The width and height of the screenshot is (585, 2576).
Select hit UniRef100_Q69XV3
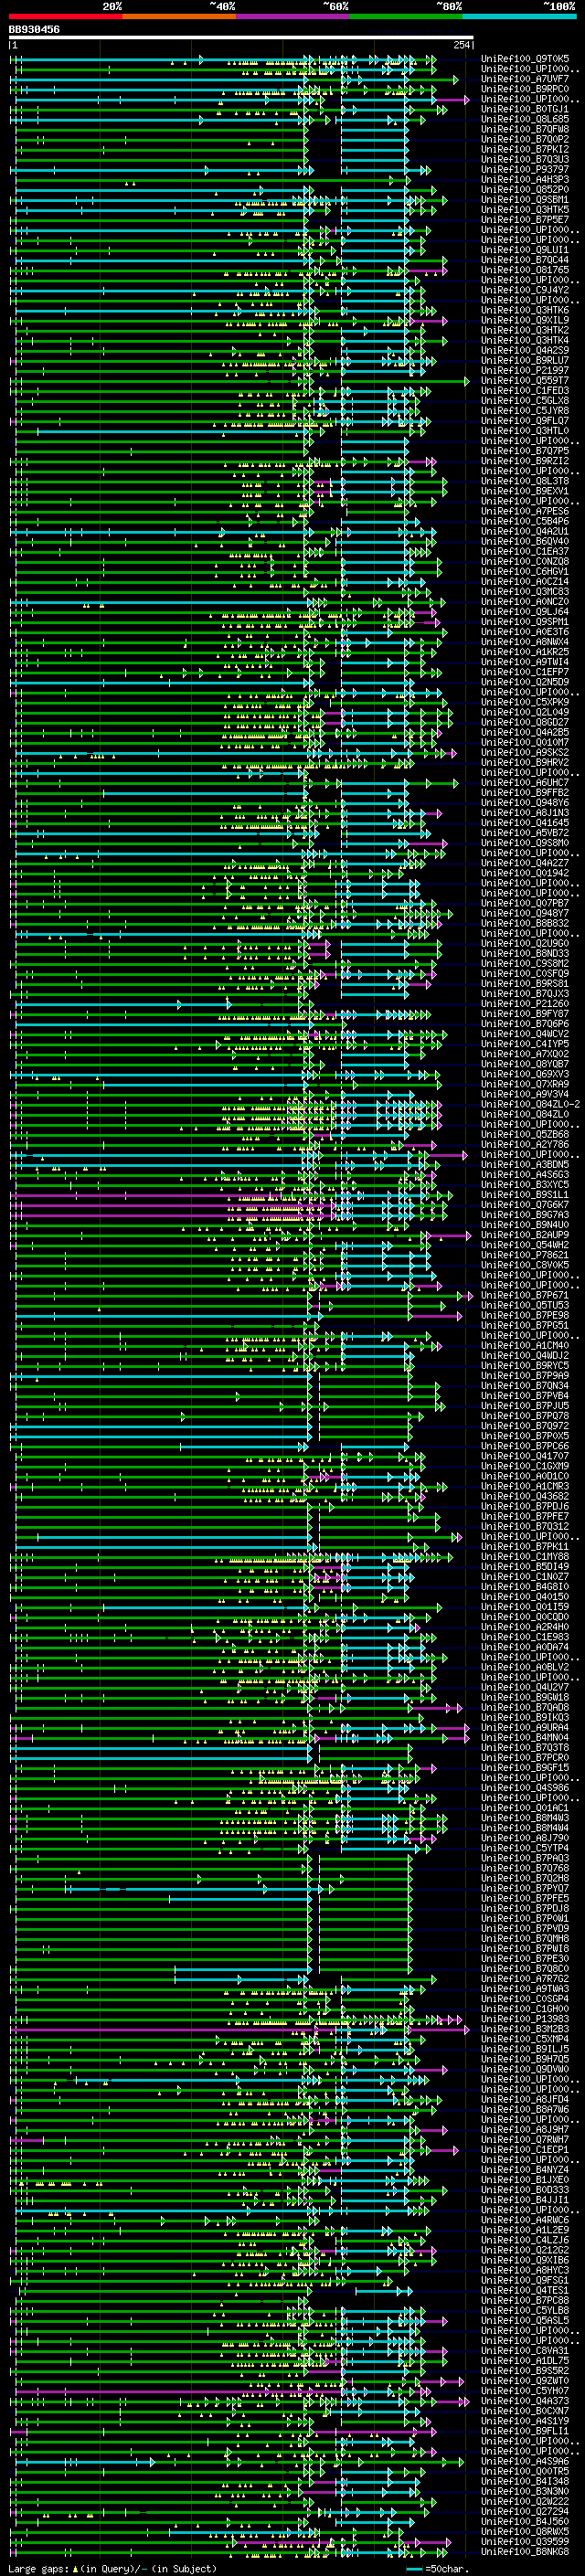[x=525, y=1074]
